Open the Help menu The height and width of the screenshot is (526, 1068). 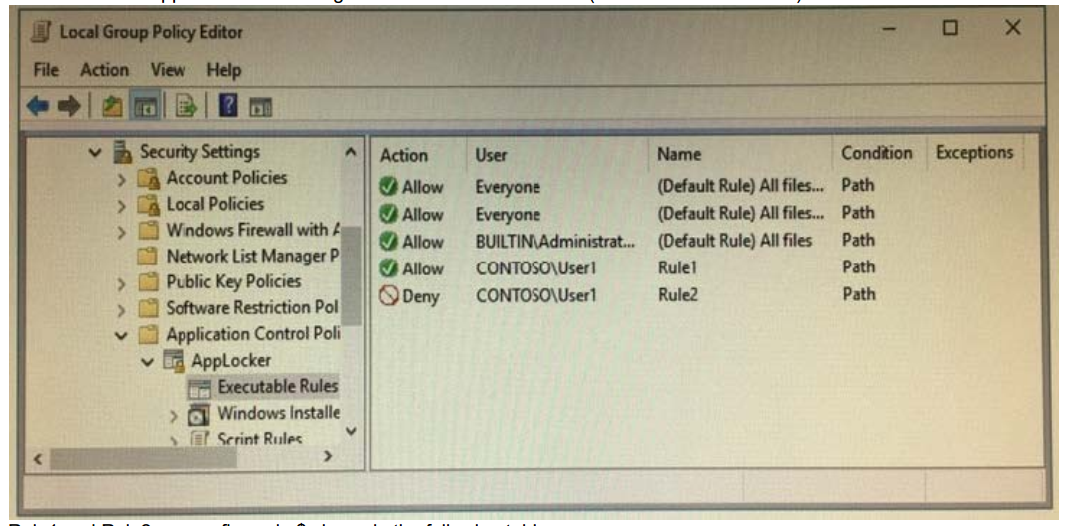click(x=223, y=69)
